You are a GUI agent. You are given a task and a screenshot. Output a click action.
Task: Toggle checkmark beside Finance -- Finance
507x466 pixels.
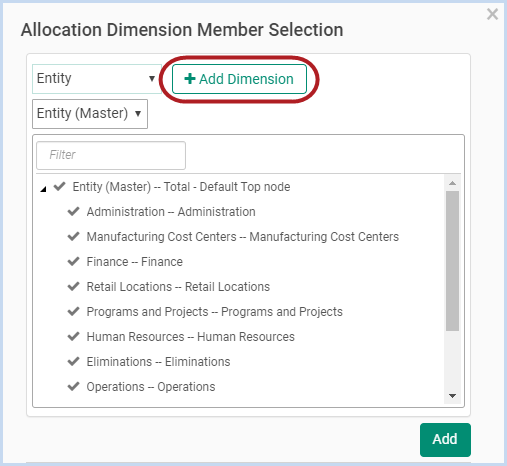[x=73, y=261]
